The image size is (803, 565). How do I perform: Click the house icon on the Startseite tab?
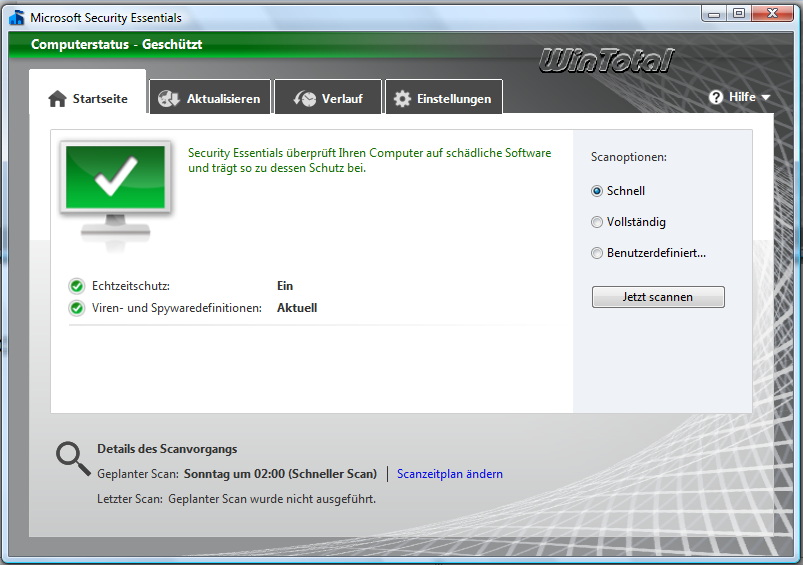(x=57, y=98)
